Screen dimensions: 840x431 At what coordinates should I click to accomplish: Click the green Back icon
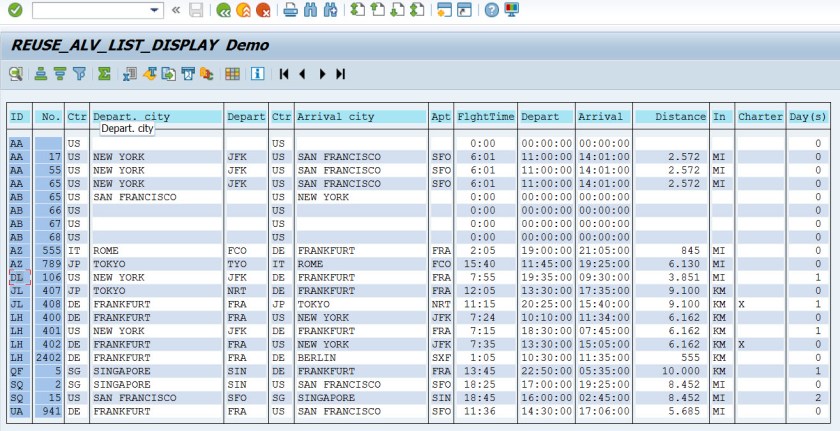point(223,10)
